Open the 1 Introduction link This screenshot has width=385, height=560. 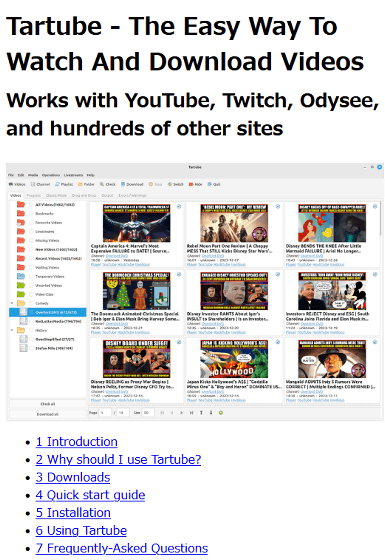(76, 442)
